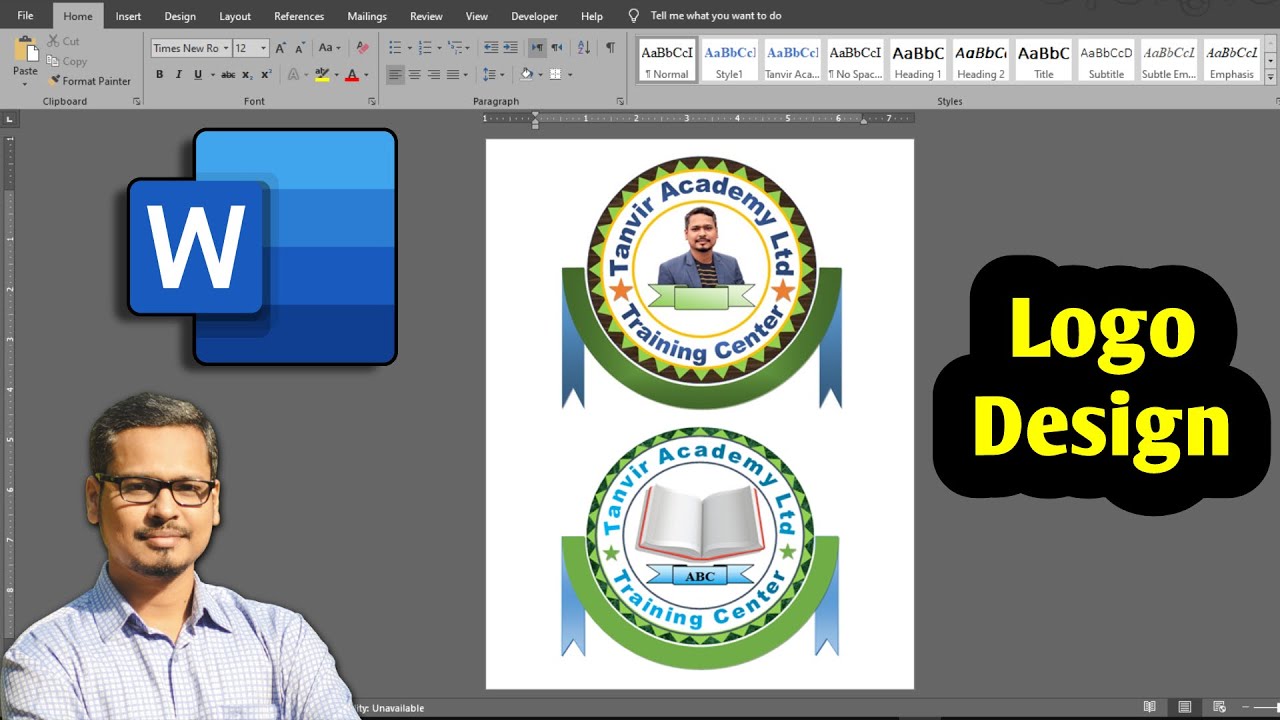Open Font dialog launcher

pyautogui.click(x=372, y=101)
